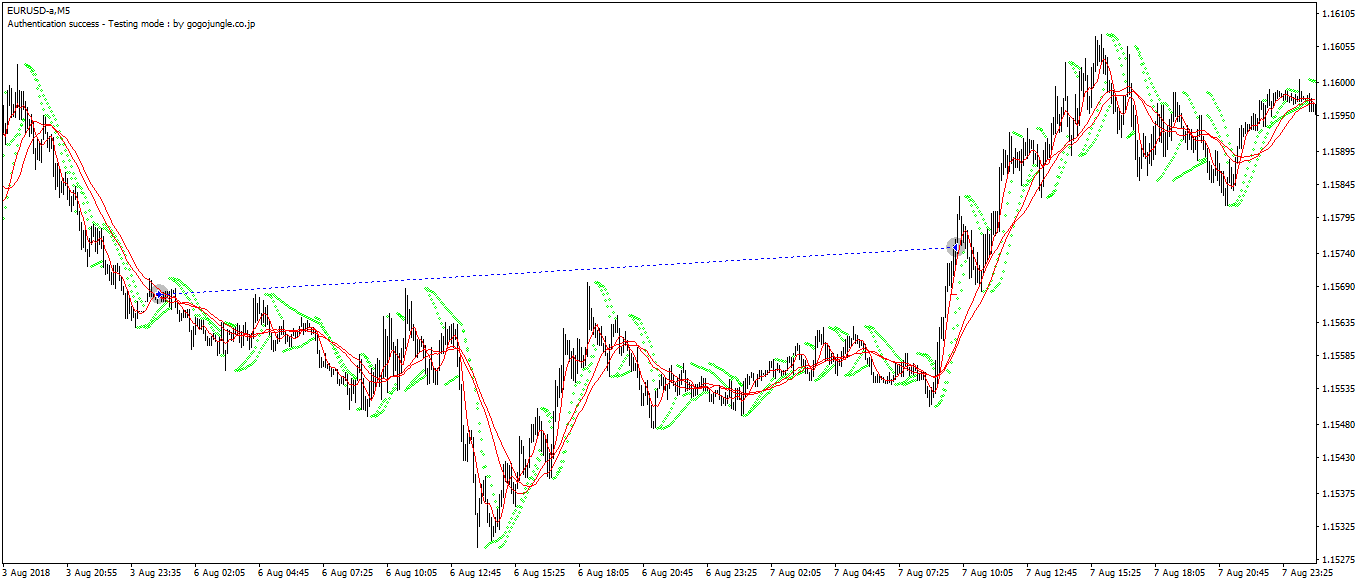Click the 1.16105 price label

1338,13
